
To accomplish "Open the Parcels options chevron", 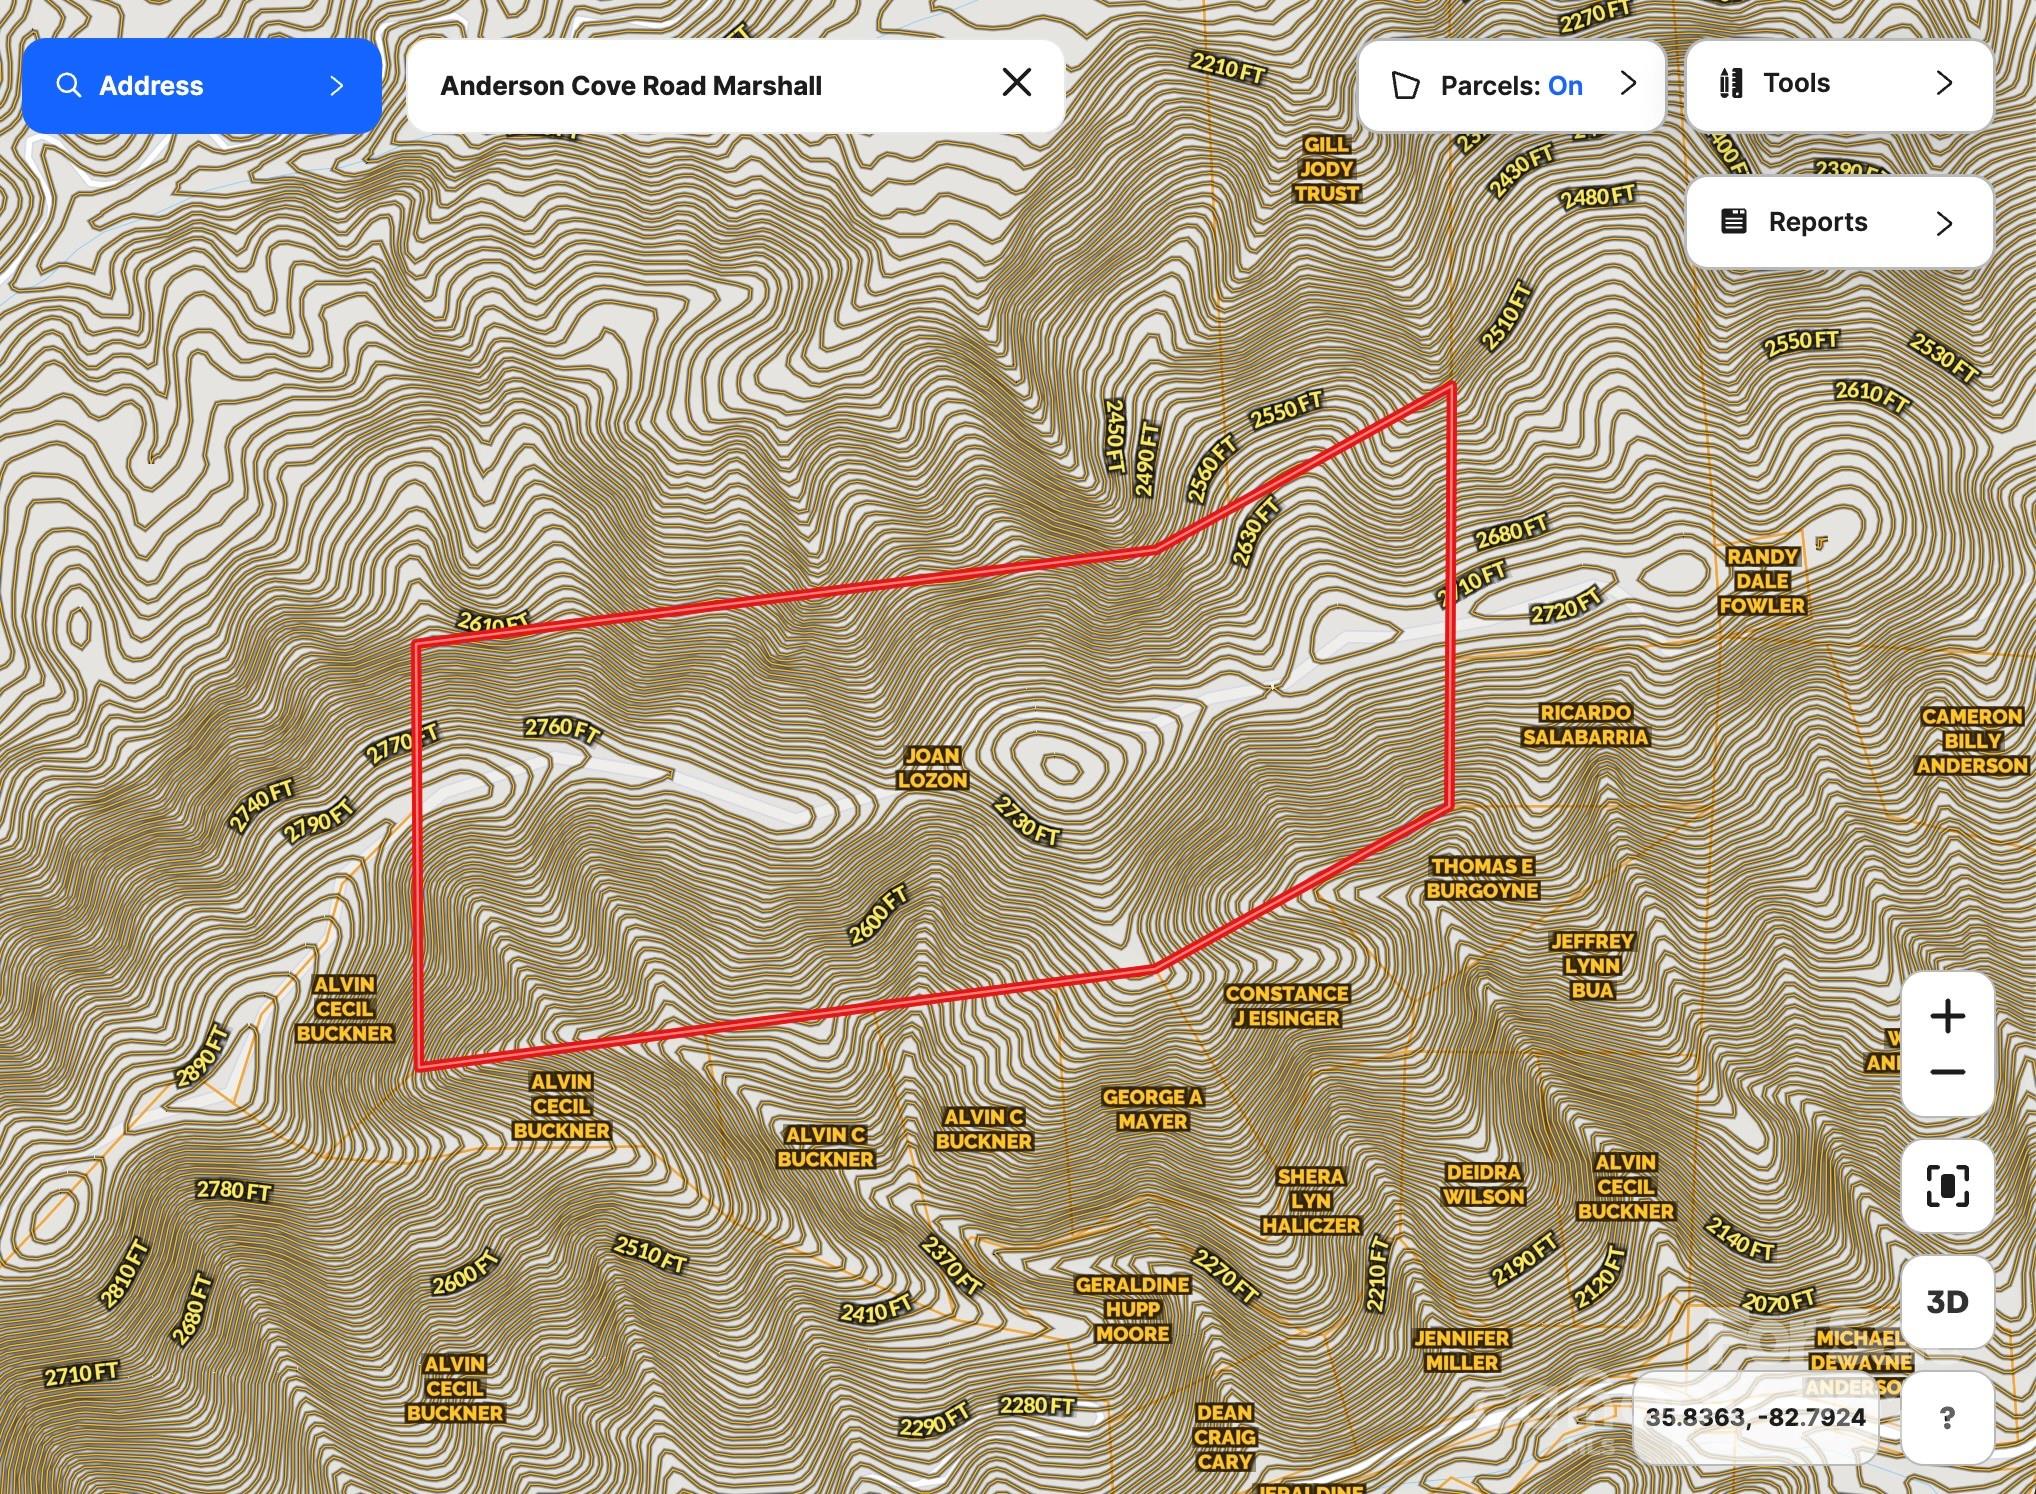I will pos(1628,83).
